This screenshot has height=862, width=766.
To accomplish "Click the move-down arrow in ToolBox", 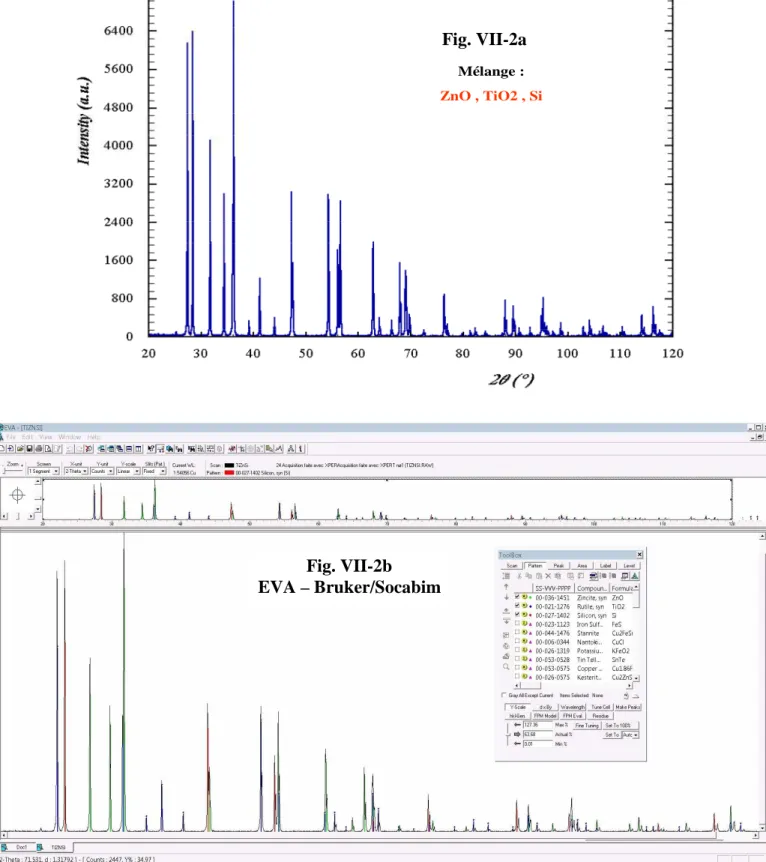I will point(506,597).
